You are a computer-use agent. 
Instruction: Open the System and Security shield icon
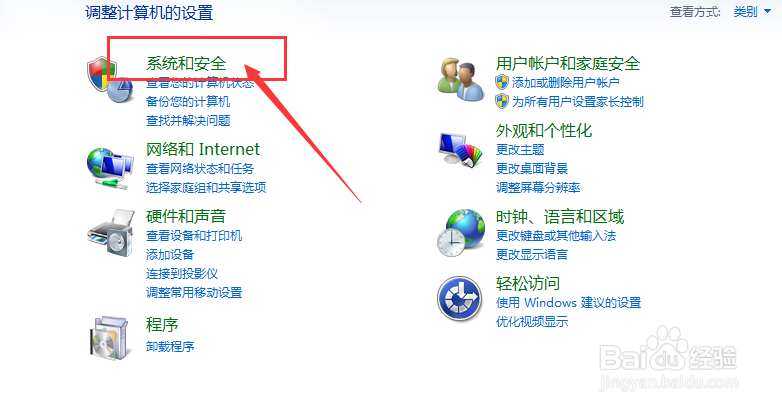[110, 80]
